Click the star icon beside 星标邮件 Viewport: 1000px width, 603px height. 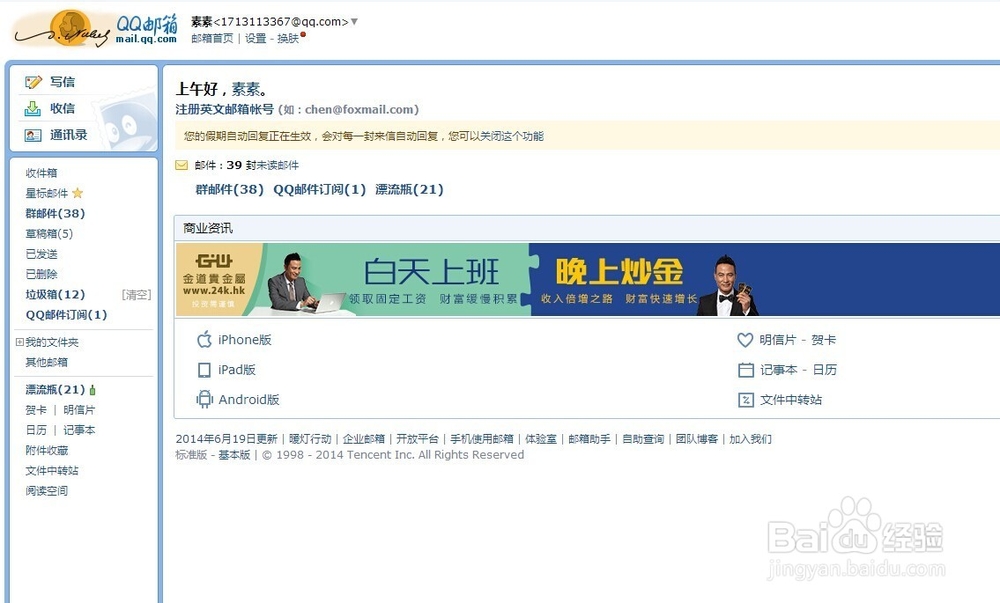pos(78,193)
